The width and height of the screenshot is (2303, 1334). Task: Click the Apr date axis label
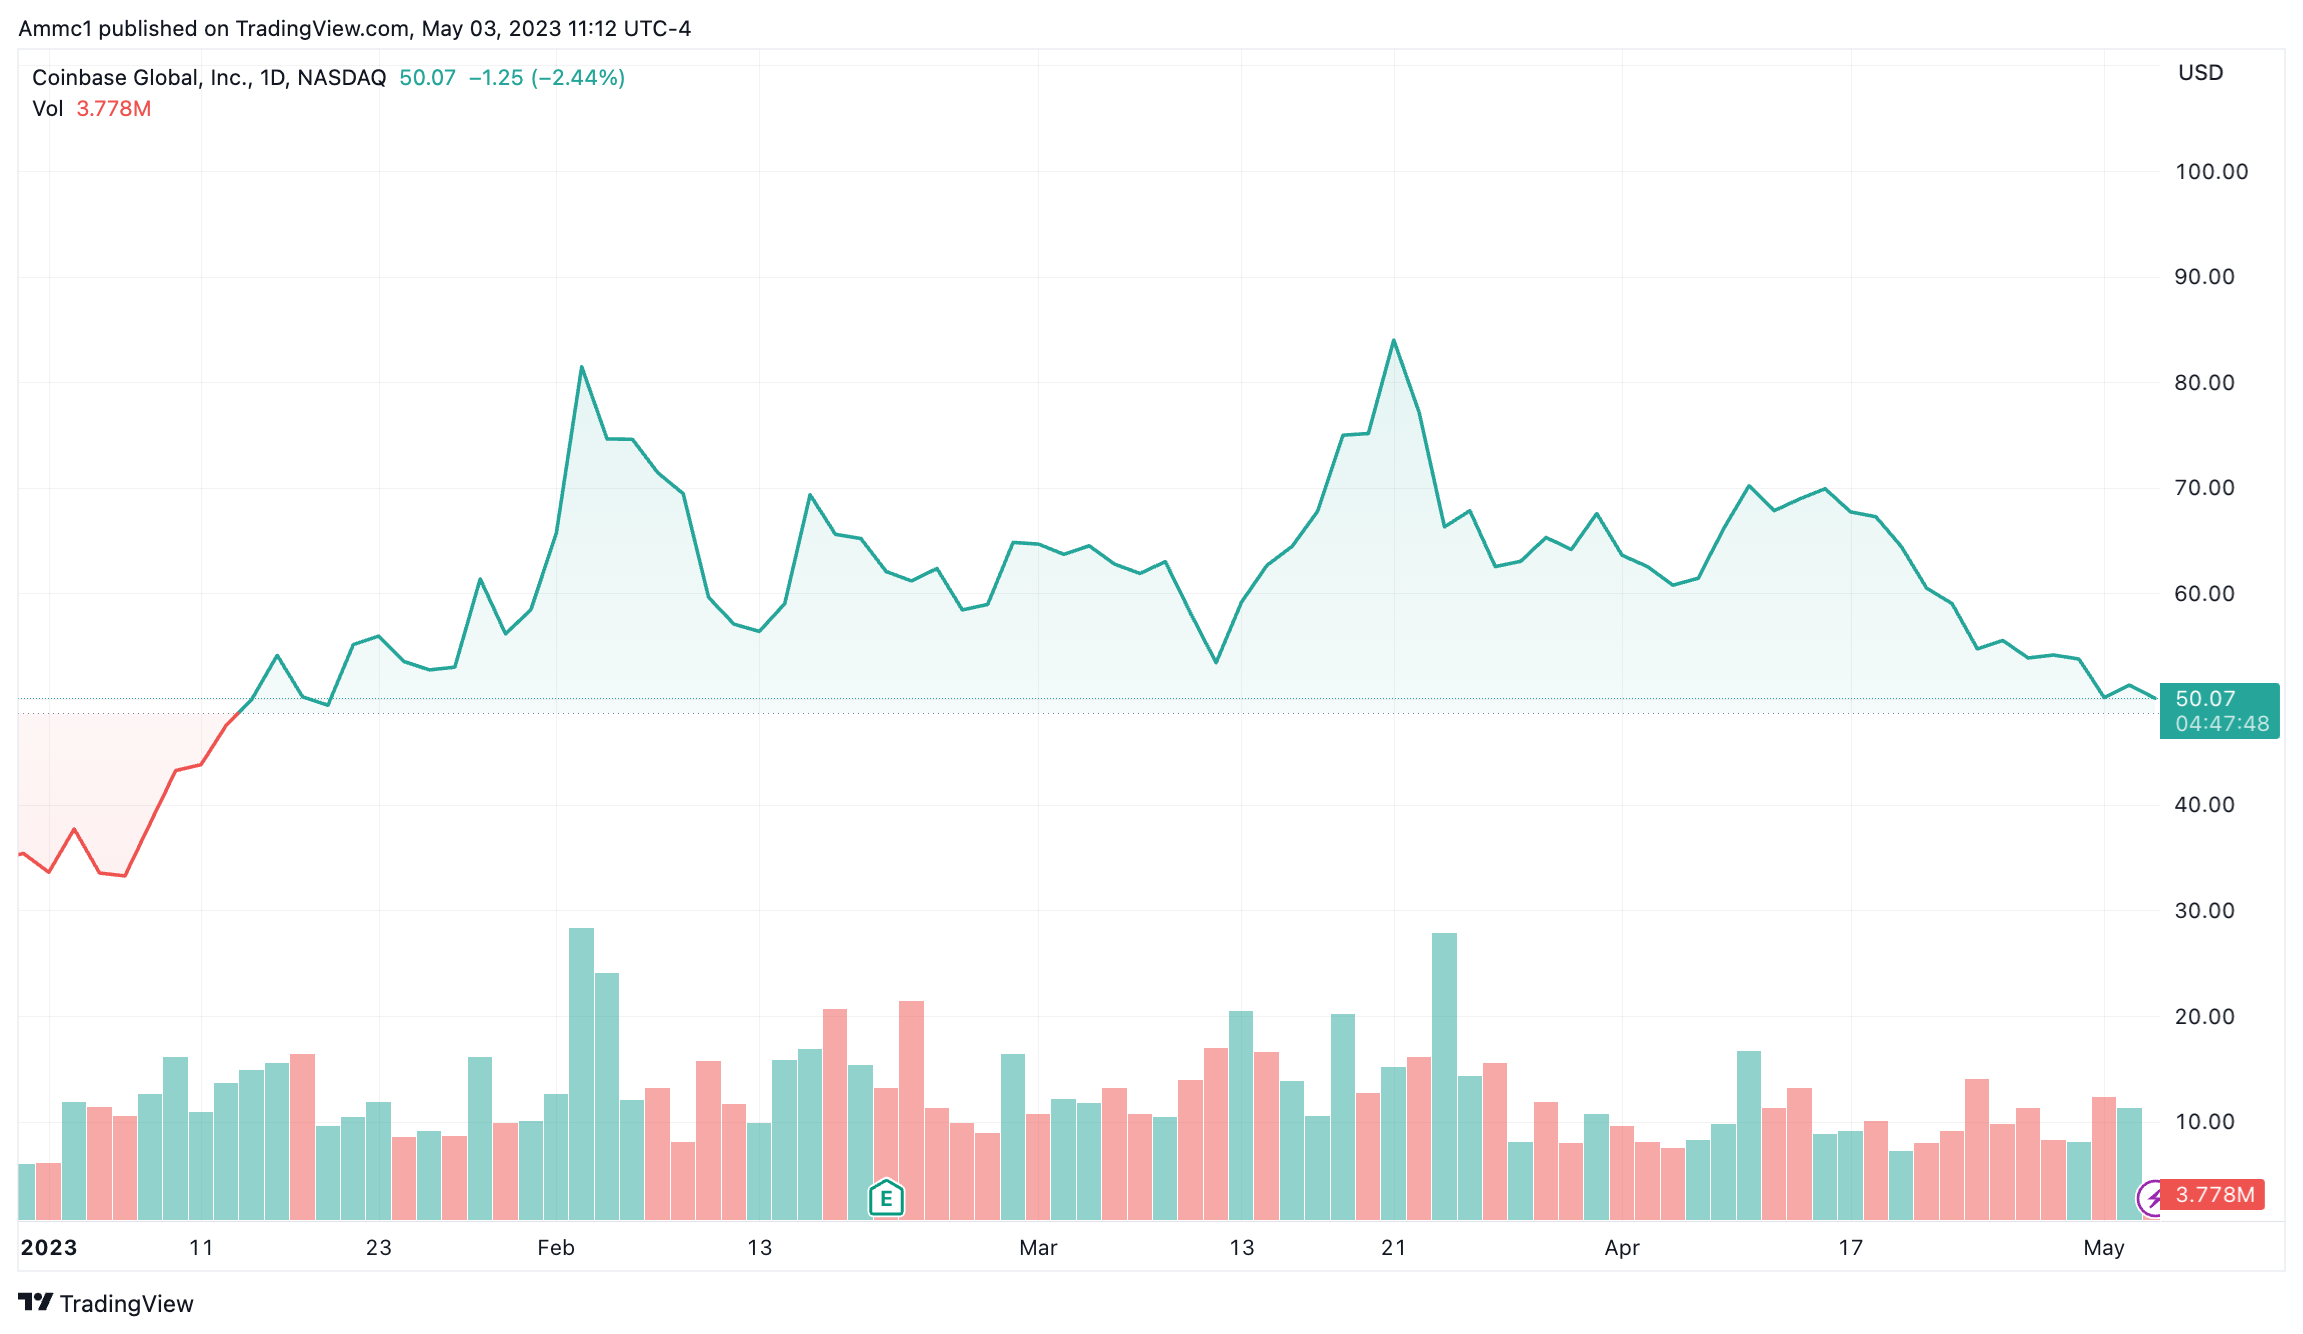click(x=1622, y=1247)
